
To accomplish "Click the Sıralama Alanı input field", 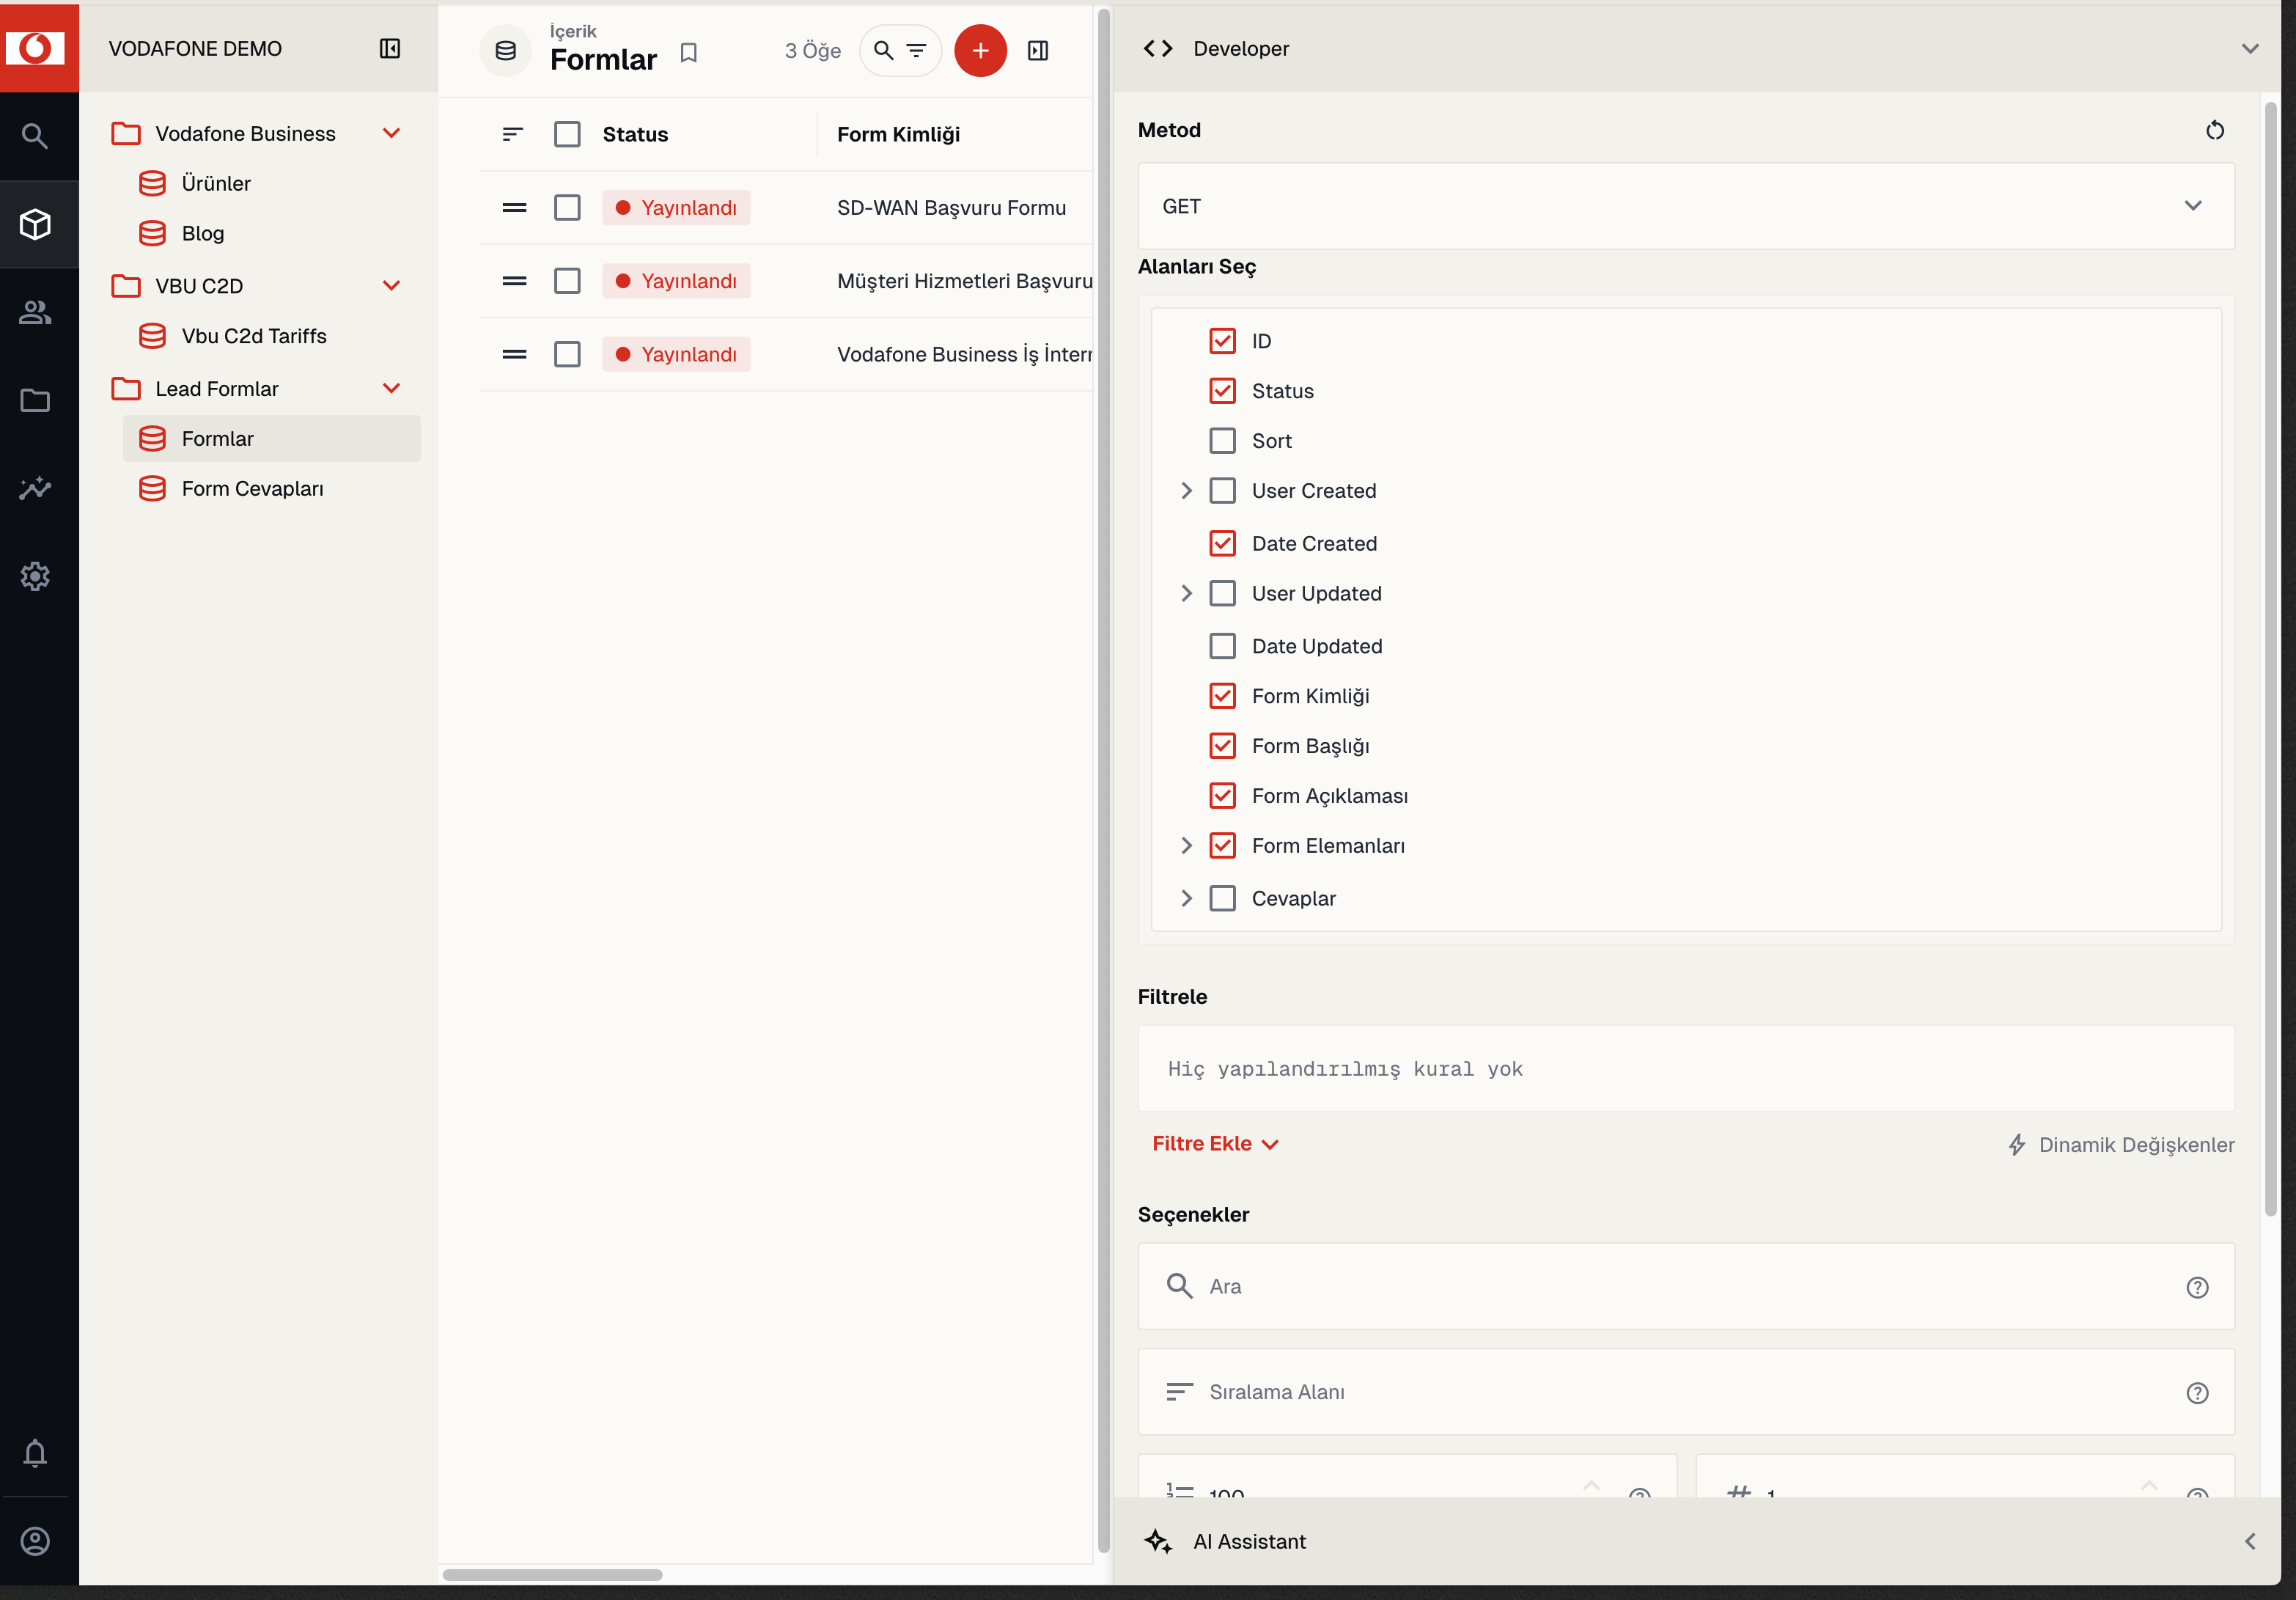I will tap(1686, 1392).
